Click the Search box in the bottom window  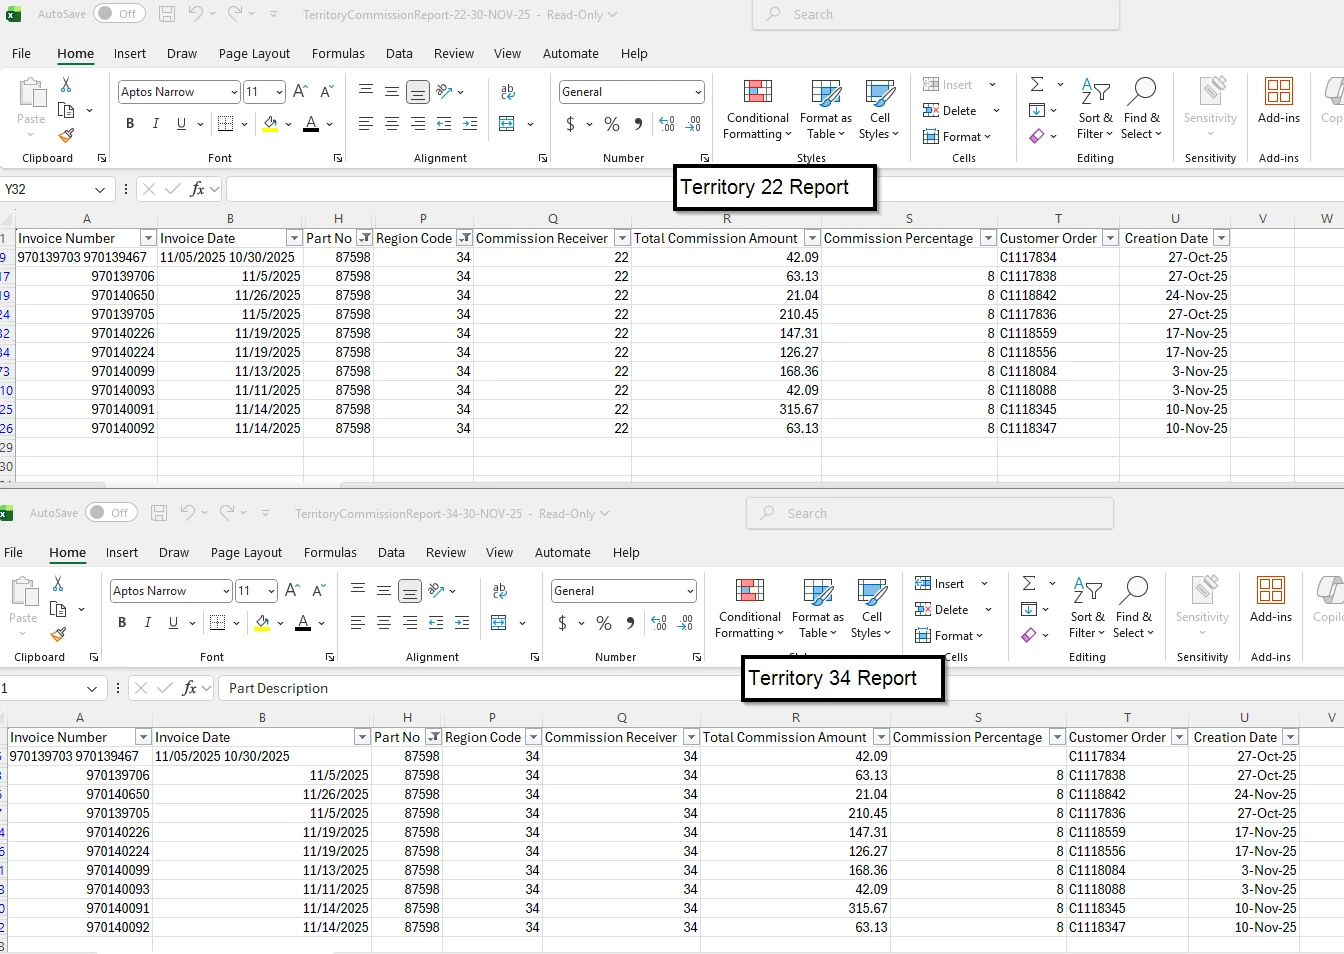pos(930,513)
